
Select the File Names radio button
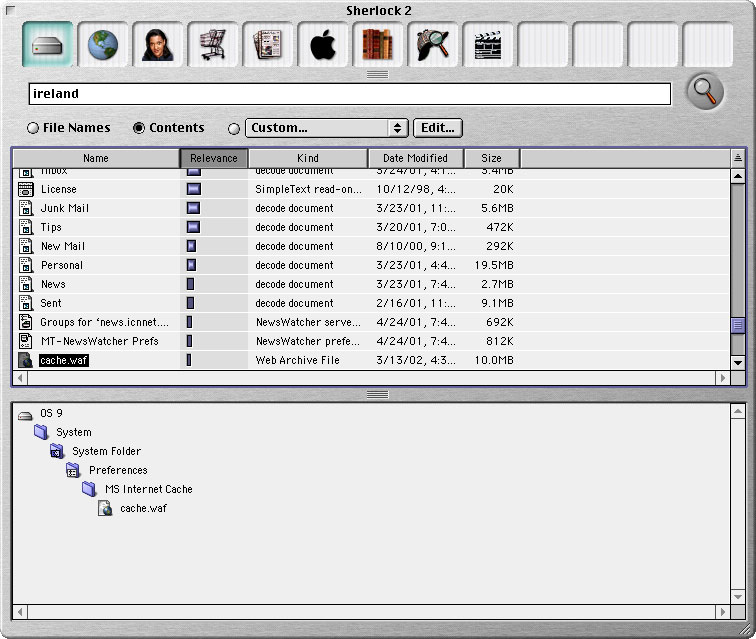point(32,128)
